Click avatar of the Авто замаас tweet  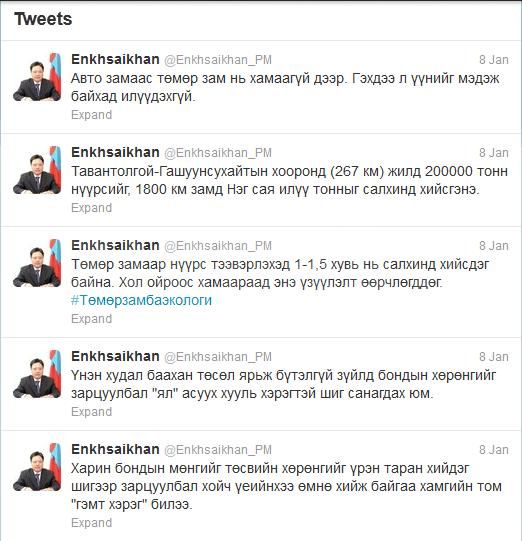click(x=37, y=77)
